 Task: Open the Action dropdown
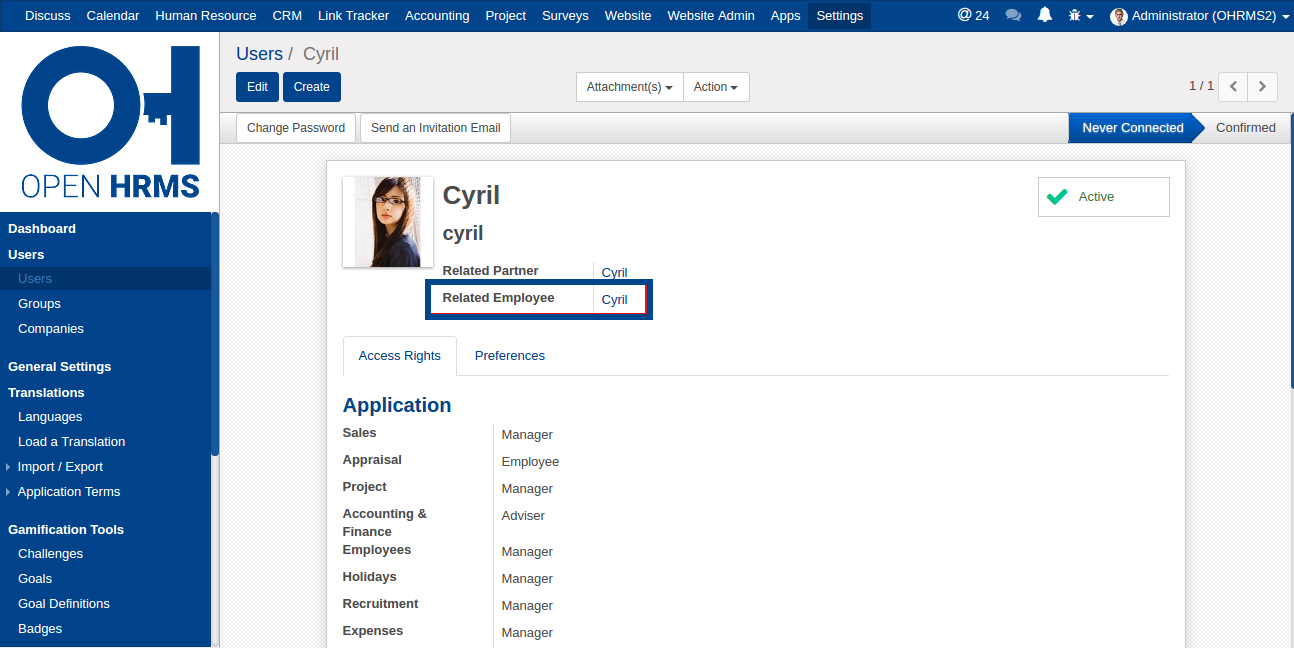click(x=716, y=87)
